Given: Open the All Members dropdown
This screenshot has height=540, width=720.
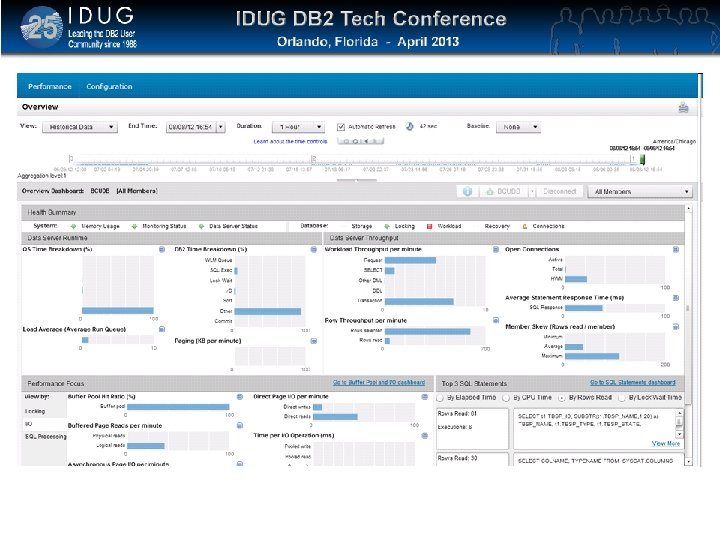Looking at the screenshot, I should coord(640,191).
